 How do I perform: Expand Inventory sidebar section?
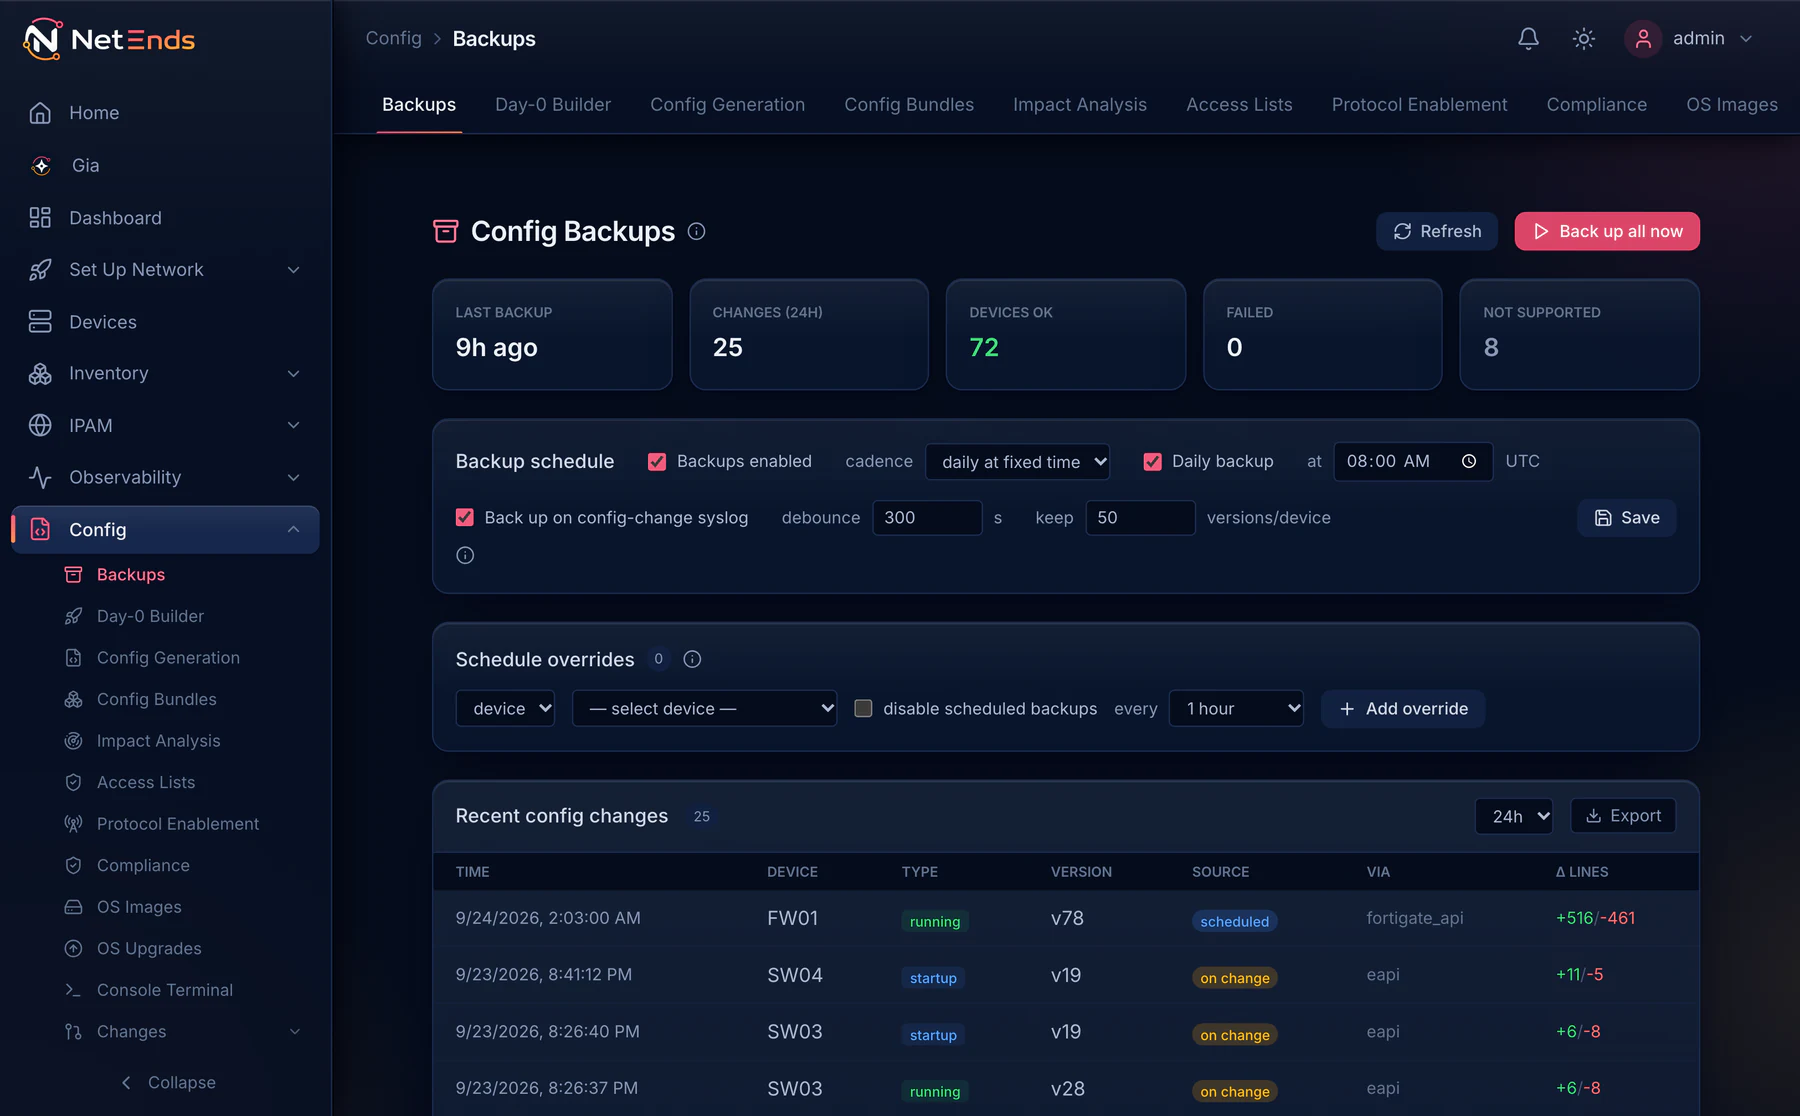point(294,374)
